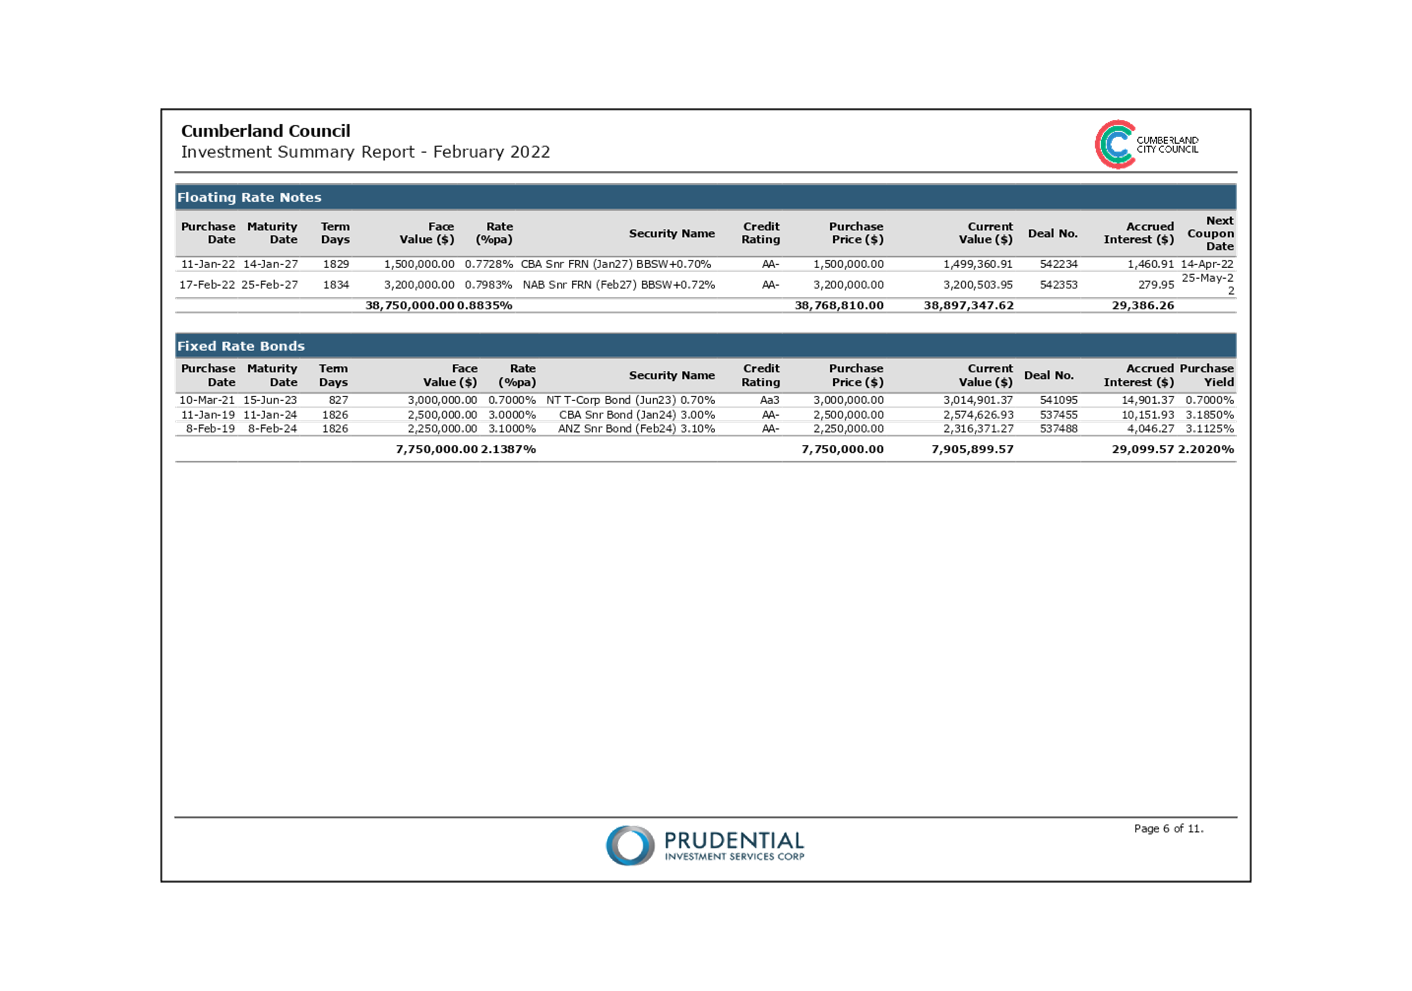The width and height of the screenshot is (1412, 991).
Task: Click deal number 537455
Action: [1059, 414]
